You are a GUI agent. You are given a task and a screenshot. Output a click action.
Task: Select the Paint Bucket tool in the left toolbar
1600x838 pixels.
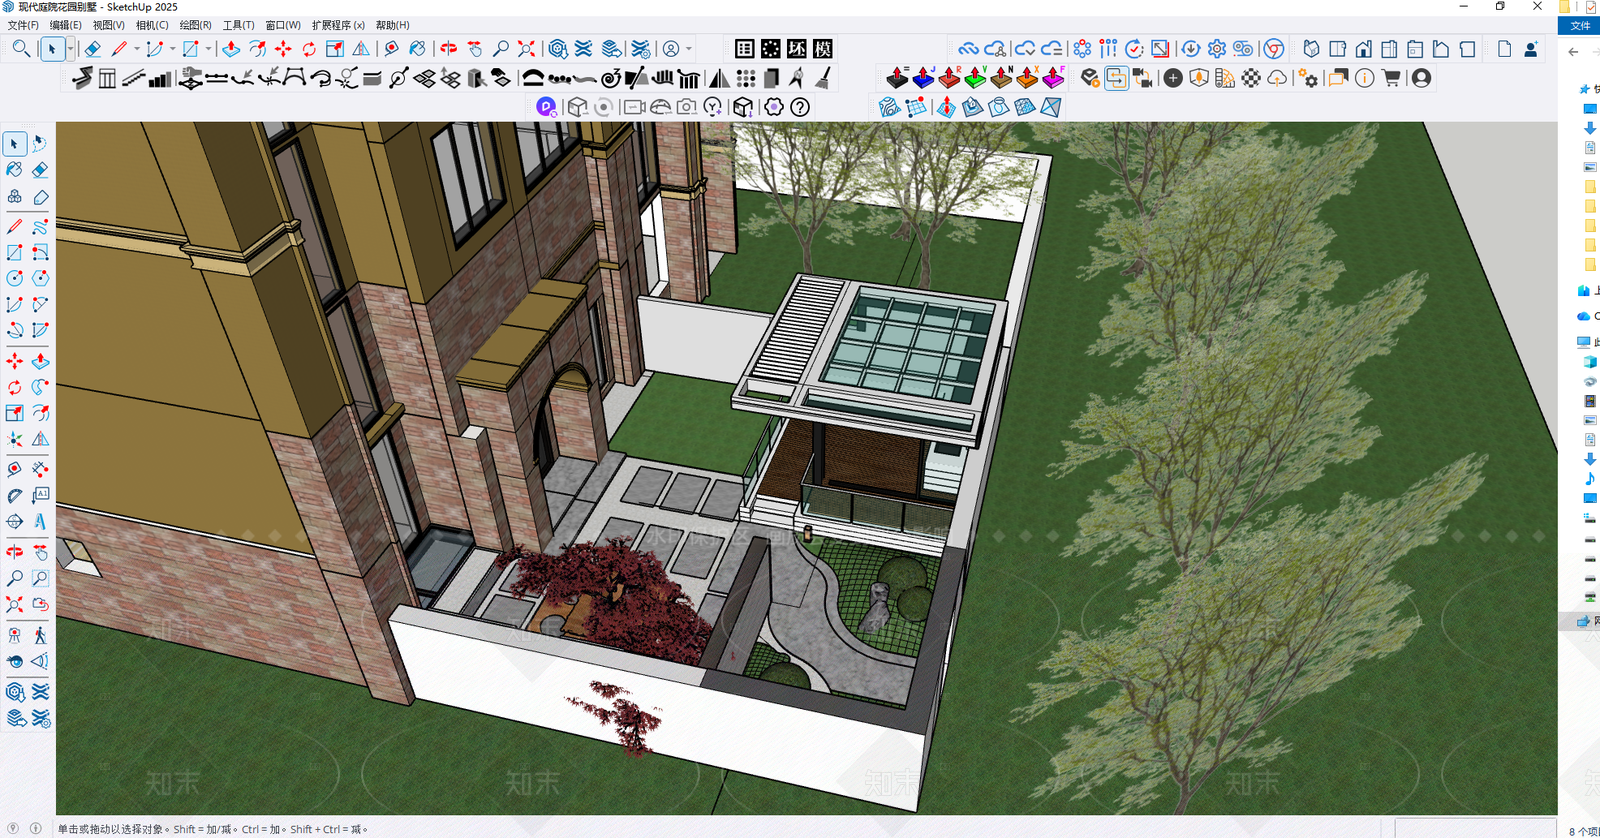(15, 170)
